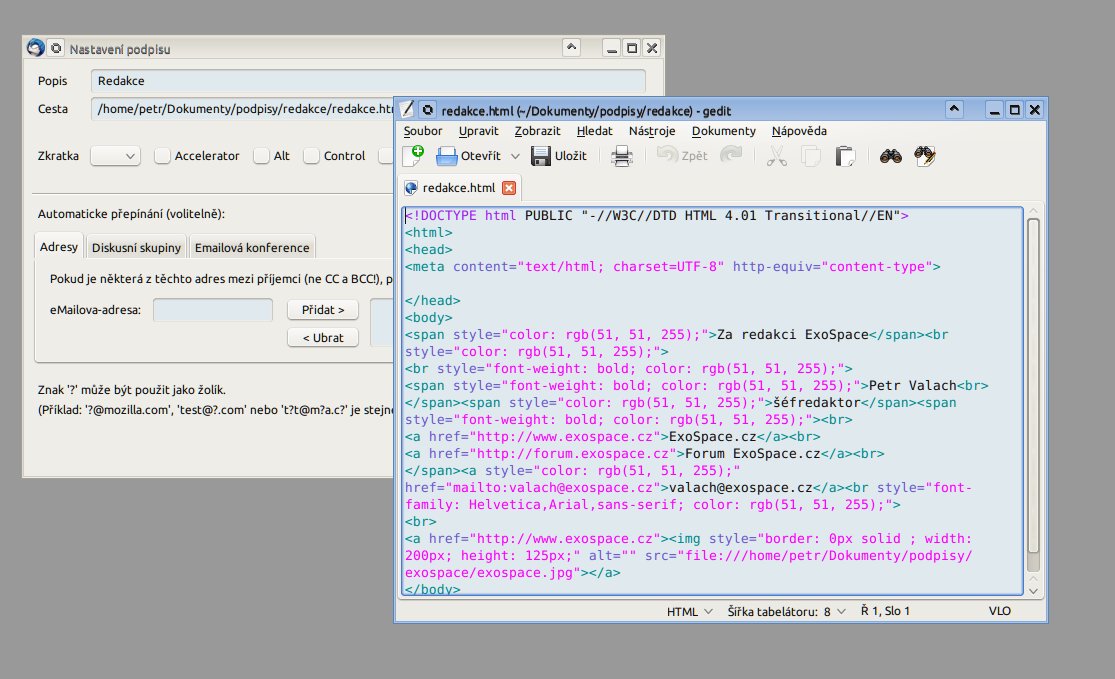
Task: Click the text "Petr Valach" in editor
Action: coord(912,386)
